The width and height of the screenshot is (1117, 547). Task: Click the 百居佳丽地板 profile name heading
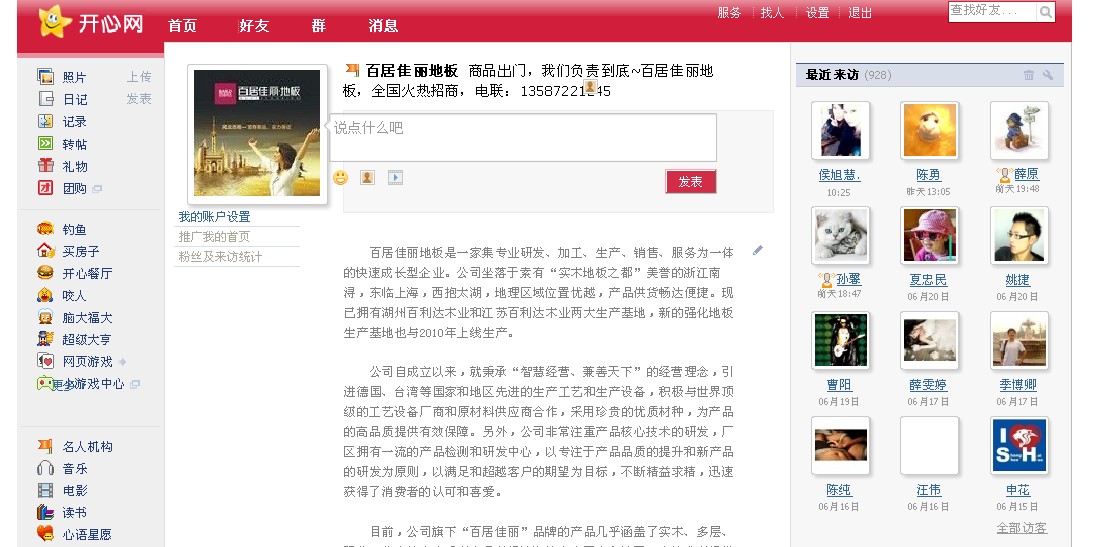point(412,71)
